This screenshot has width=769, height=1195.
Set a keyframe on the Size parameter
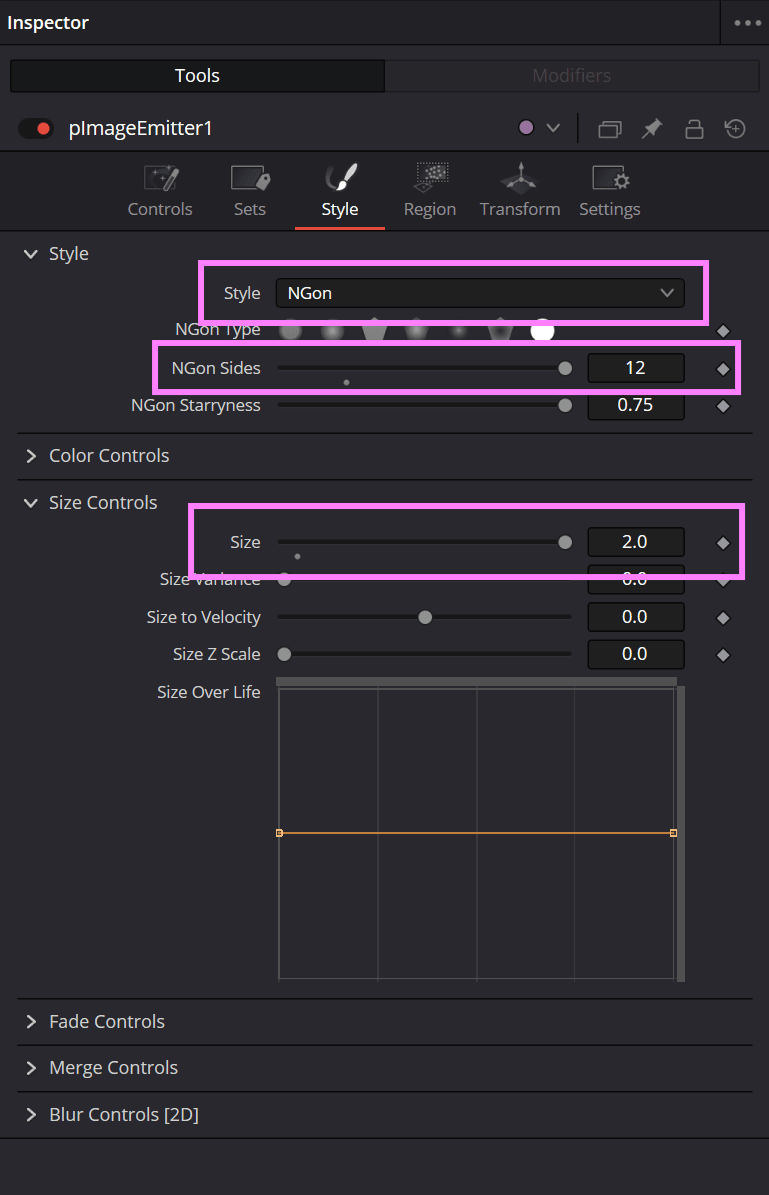(x=722, y=542)
